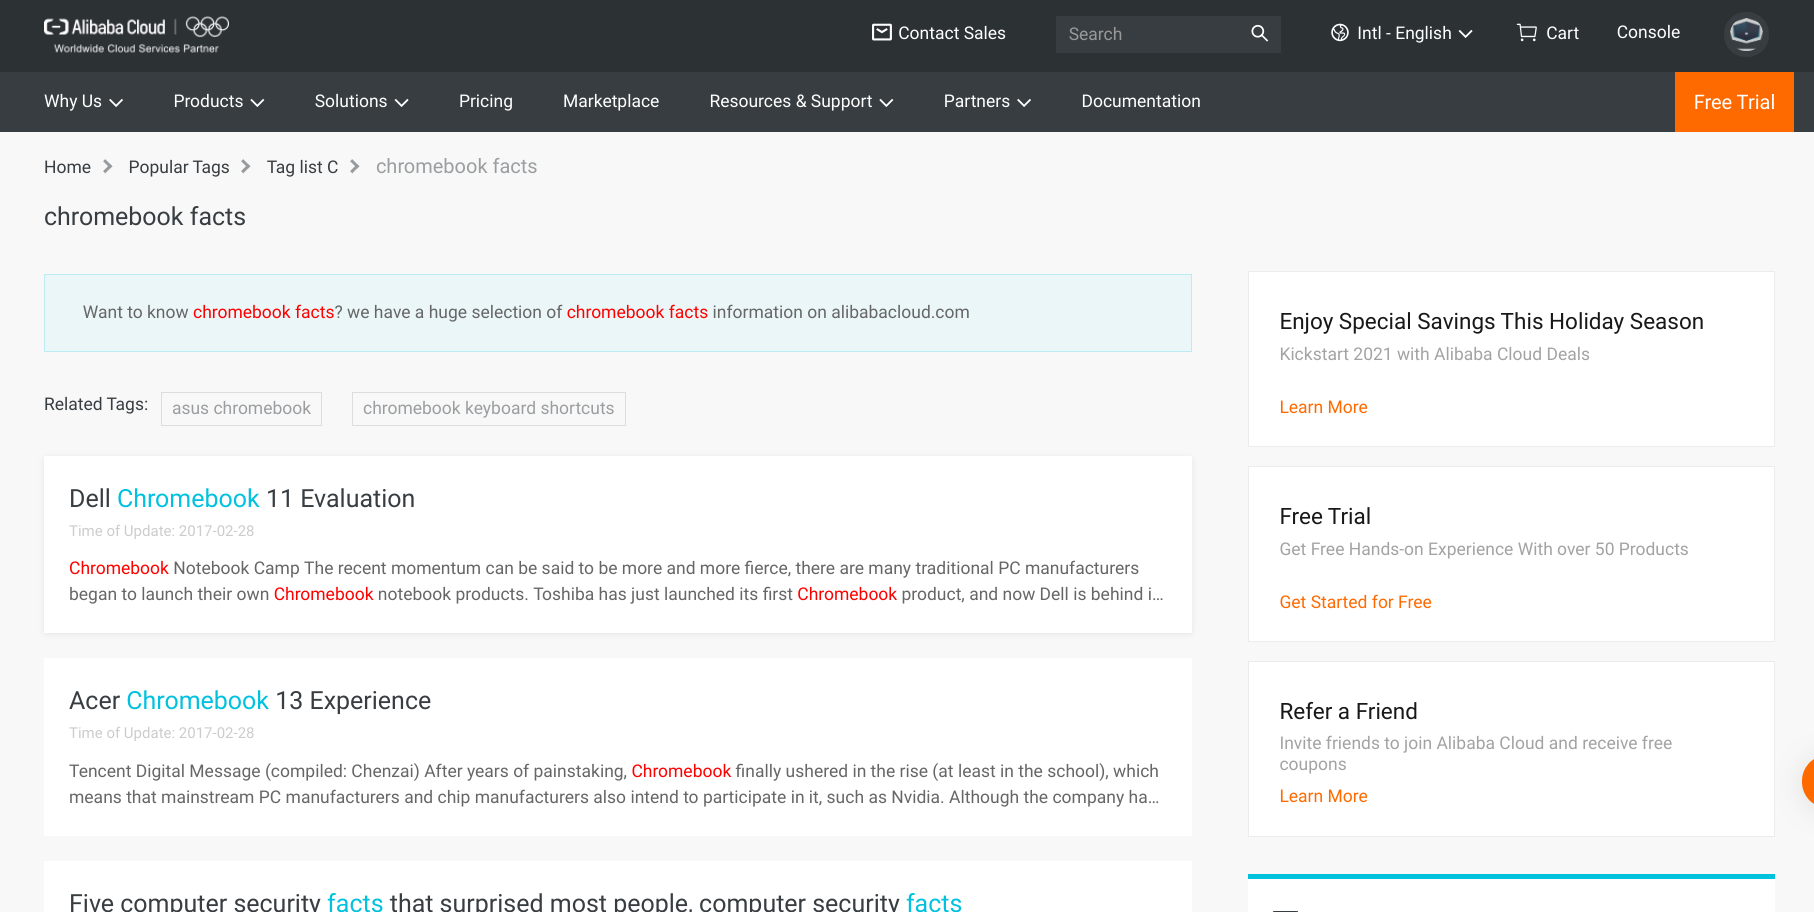
Task: Click in the Search input field
Action: click(1150, 34)
